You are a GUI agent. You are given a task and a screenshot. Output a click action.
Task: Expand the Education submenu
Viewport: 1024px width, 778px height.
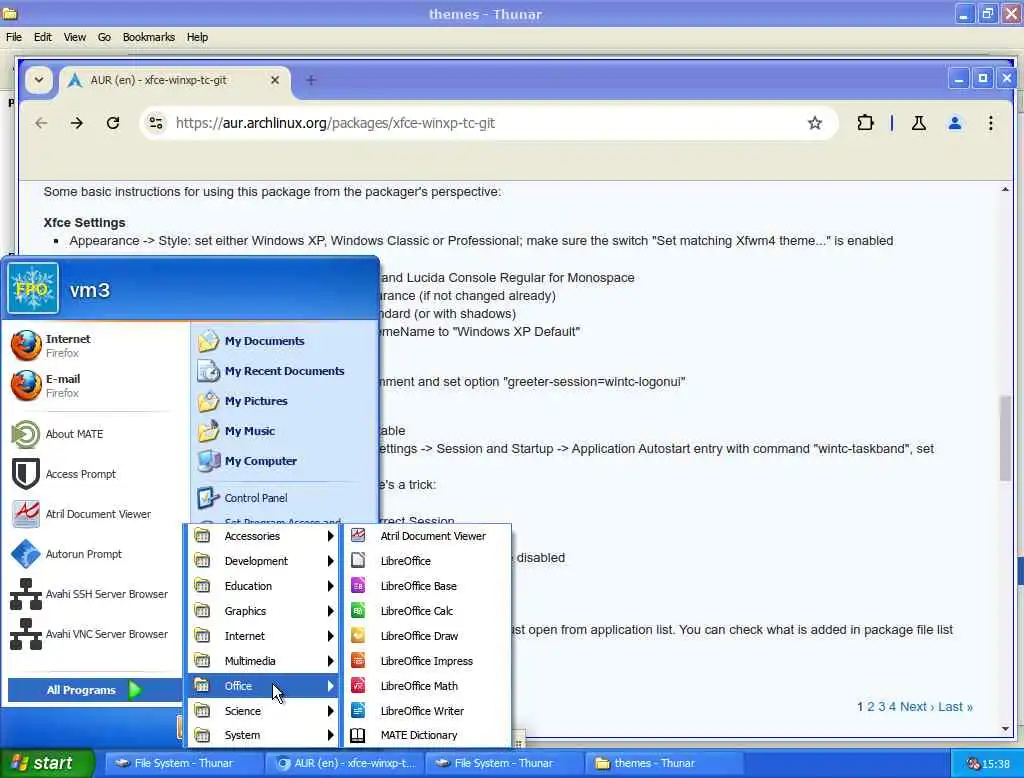pyautogui.click(x=263, y=586)
